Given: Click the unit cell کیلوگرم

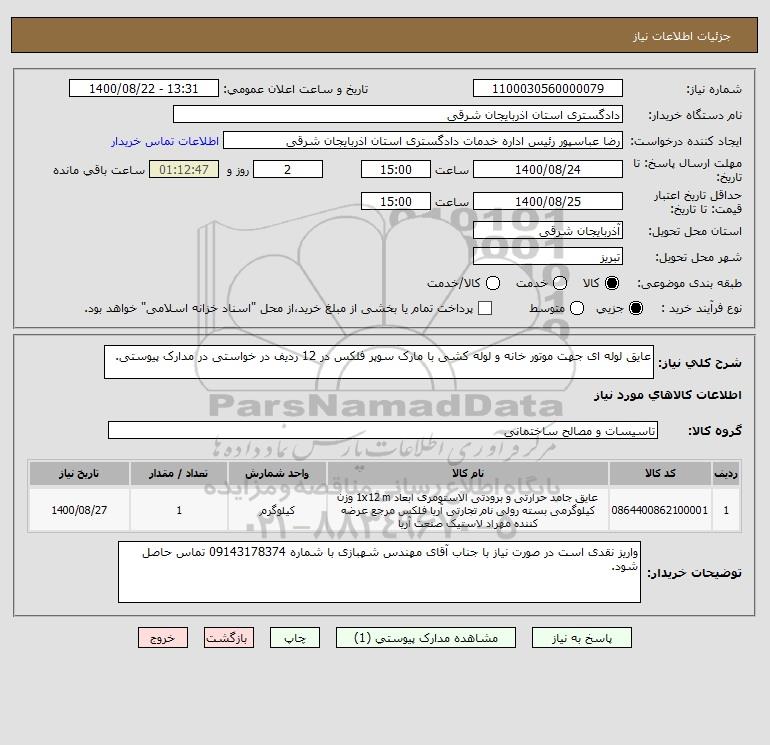Looking at the screenshot, I should (277, 510).
